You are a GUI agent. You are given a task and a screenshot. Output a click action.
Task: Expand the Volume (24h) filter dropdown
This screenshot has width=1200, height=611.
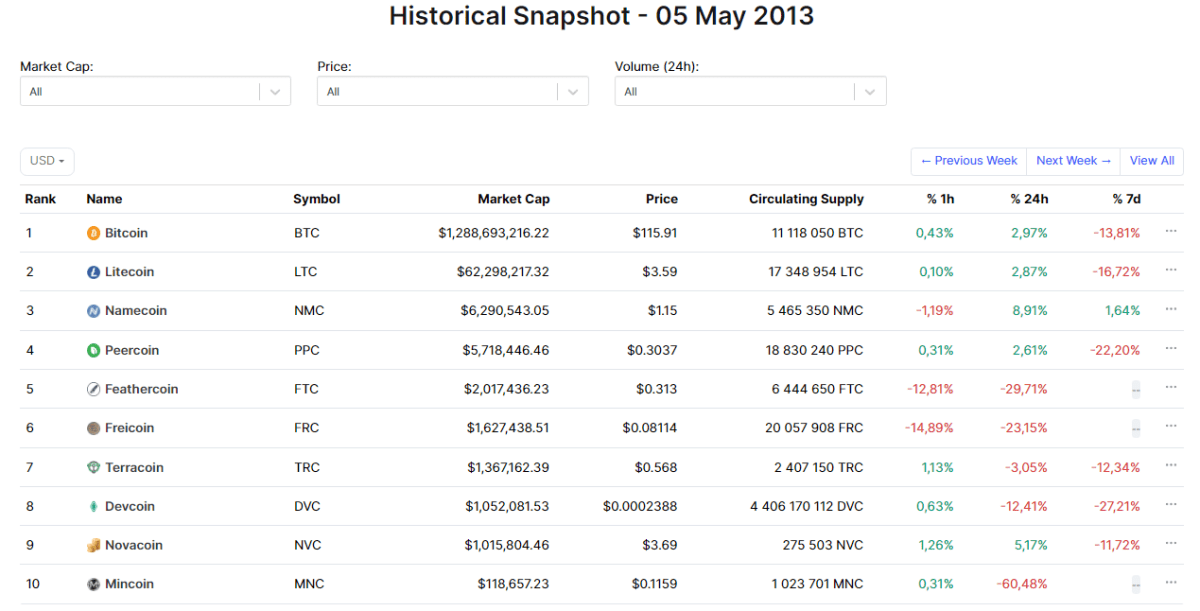[x=750, y=90]
